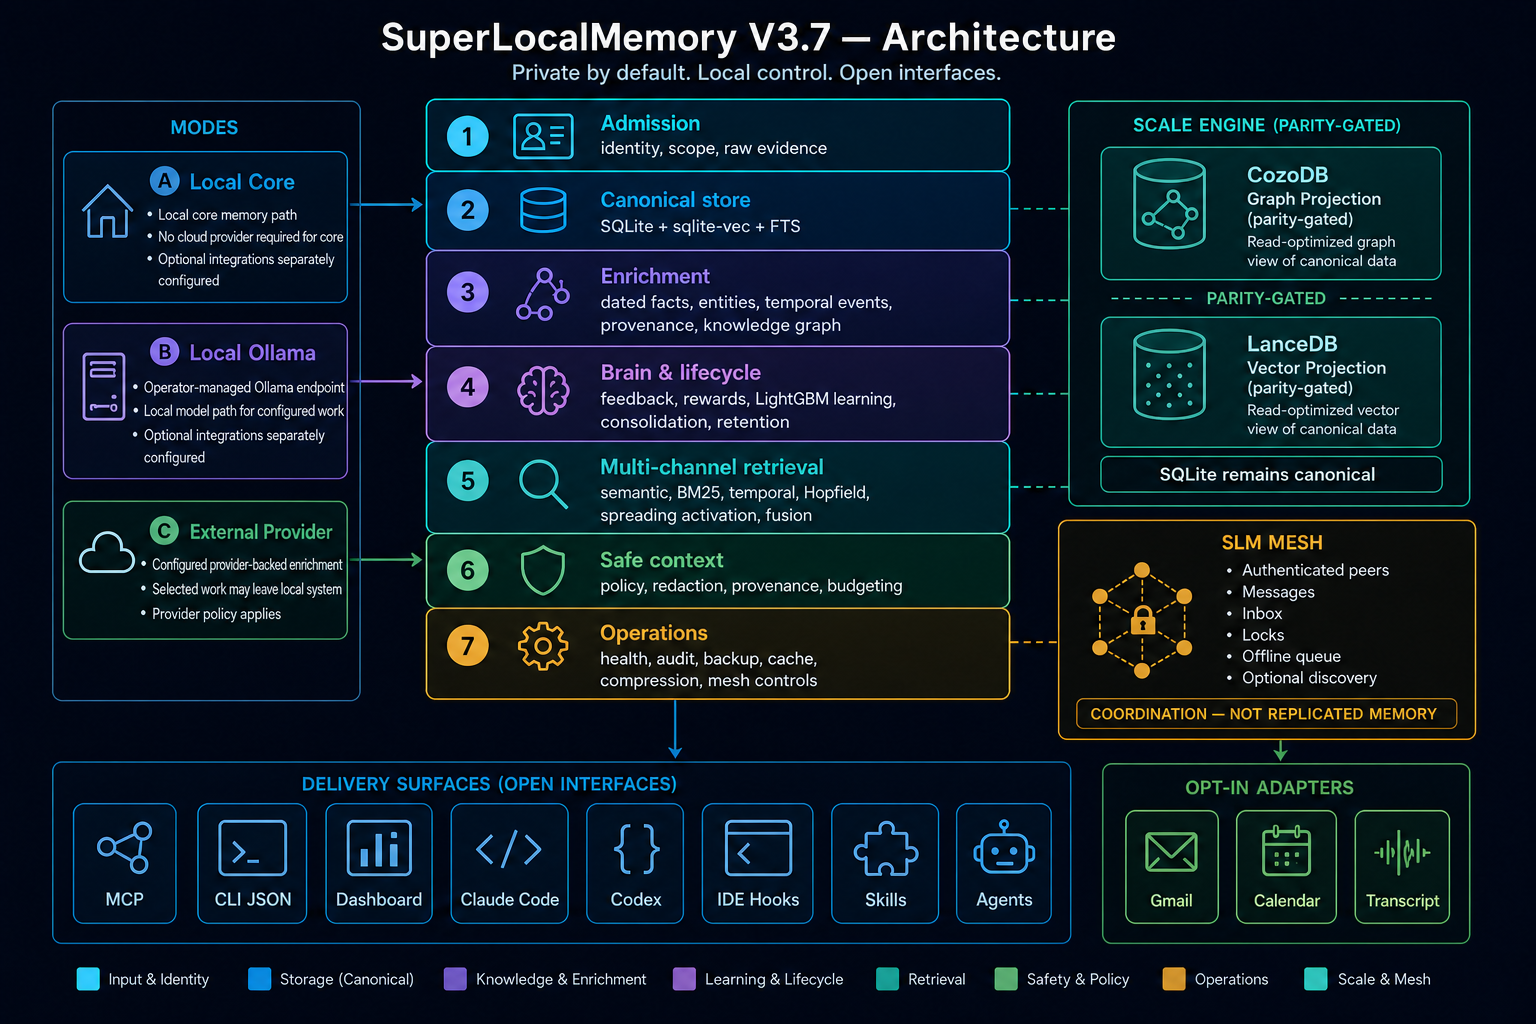Click the "Safe context" layer title
This screenshot has width=1536, height=1024.
pyautogui.click(x=661, y=560)
